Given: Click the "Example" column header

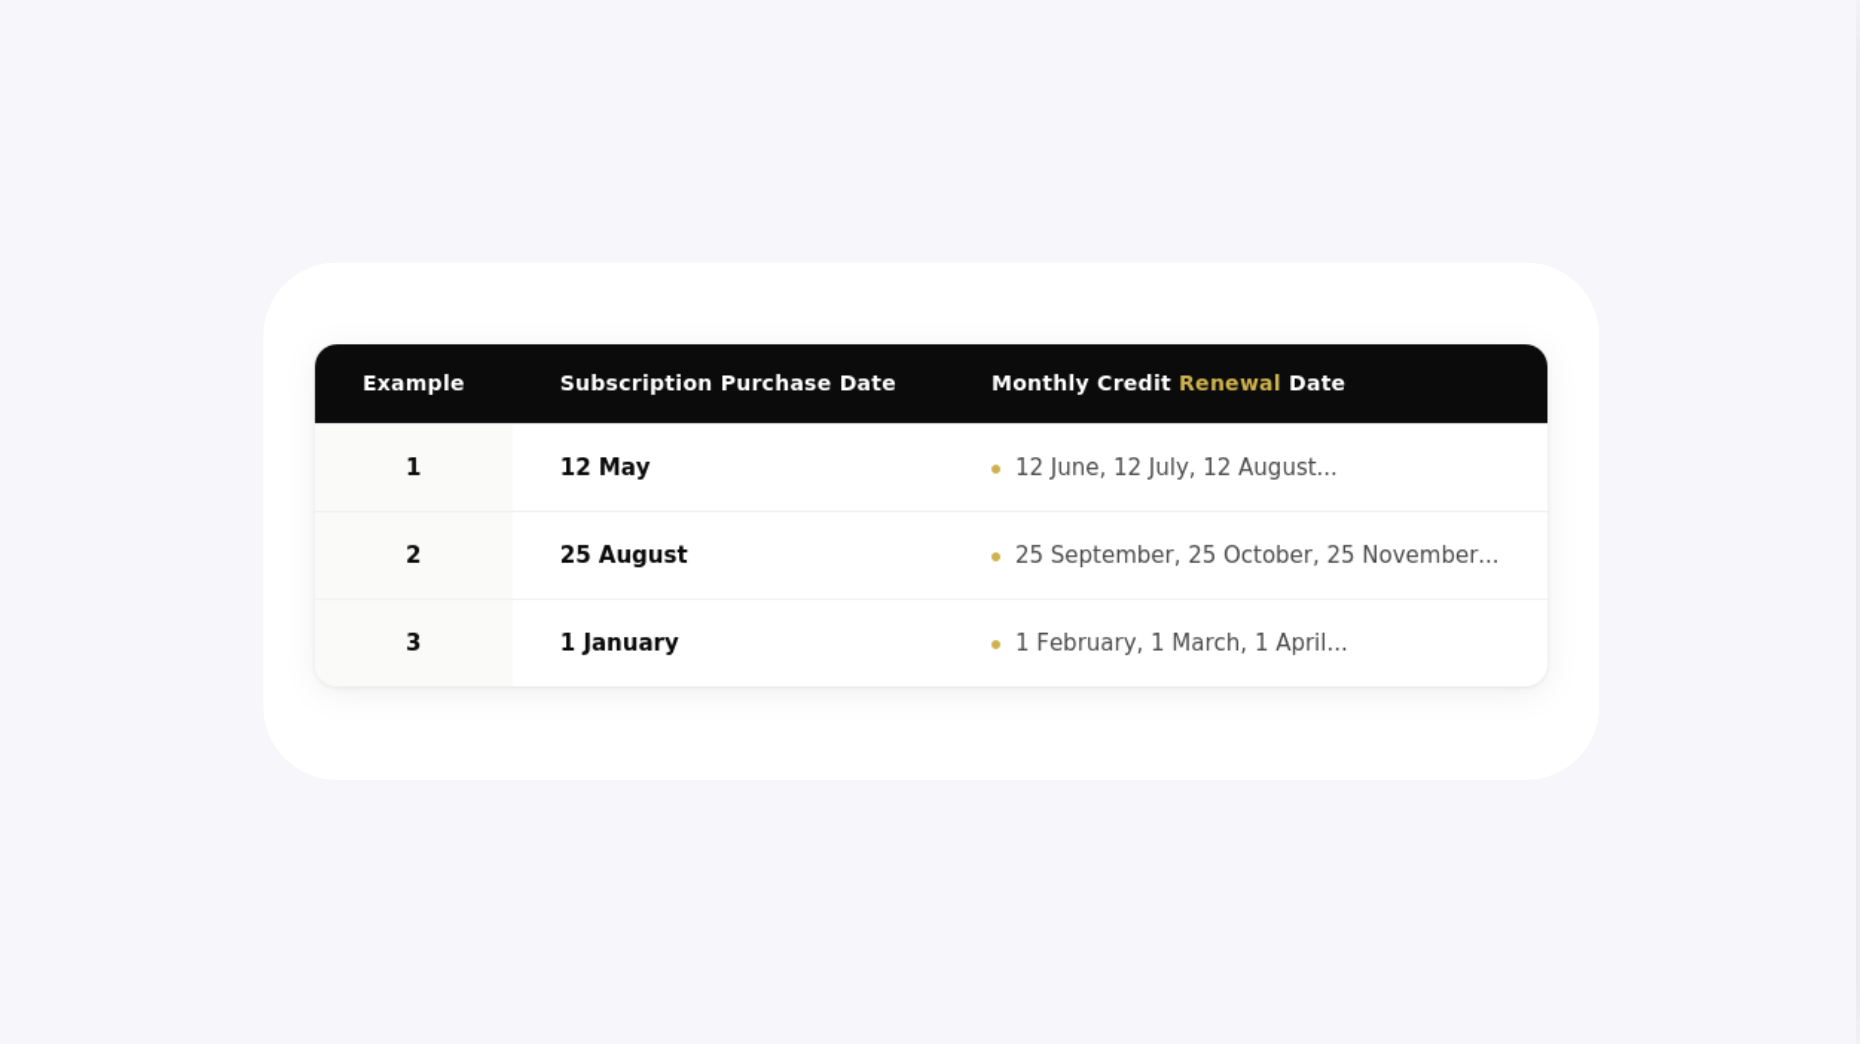Looking at the screenshot, I should [413, 383].
